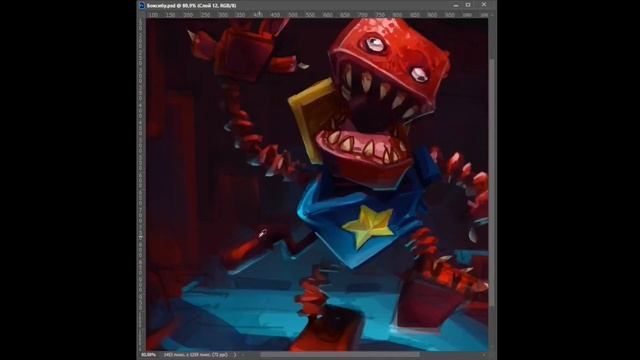
Task: Click the horizontal scrollbar thumb
Action: 340,355
